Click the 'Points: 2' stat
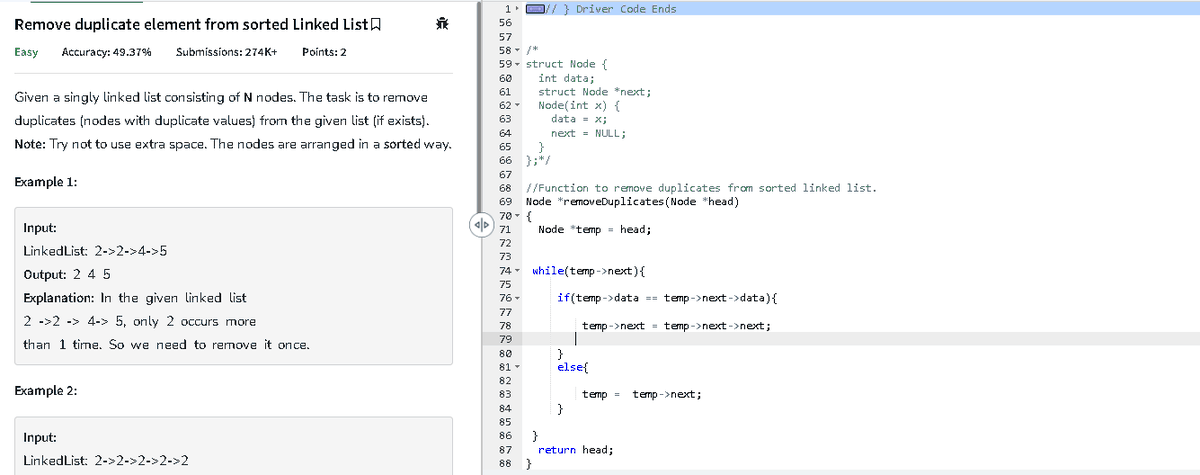 (324, 52)
